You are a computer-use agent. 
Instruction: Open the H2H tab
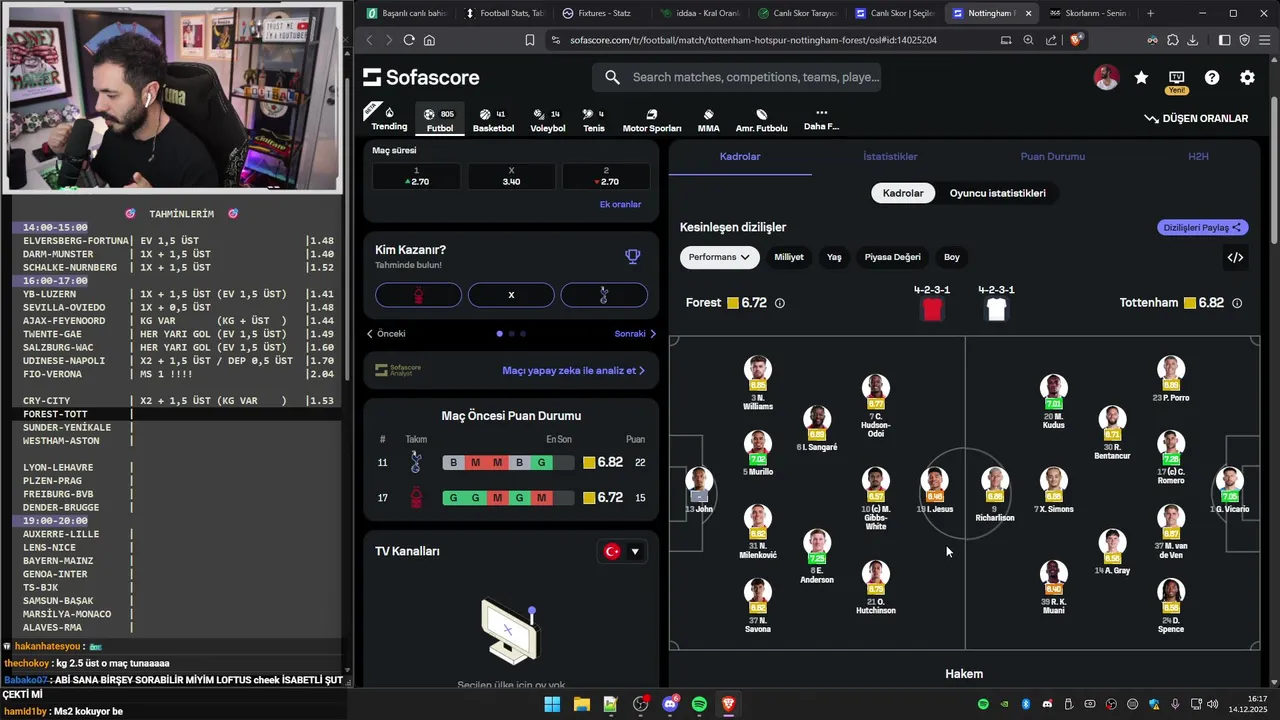[1198, 157]
